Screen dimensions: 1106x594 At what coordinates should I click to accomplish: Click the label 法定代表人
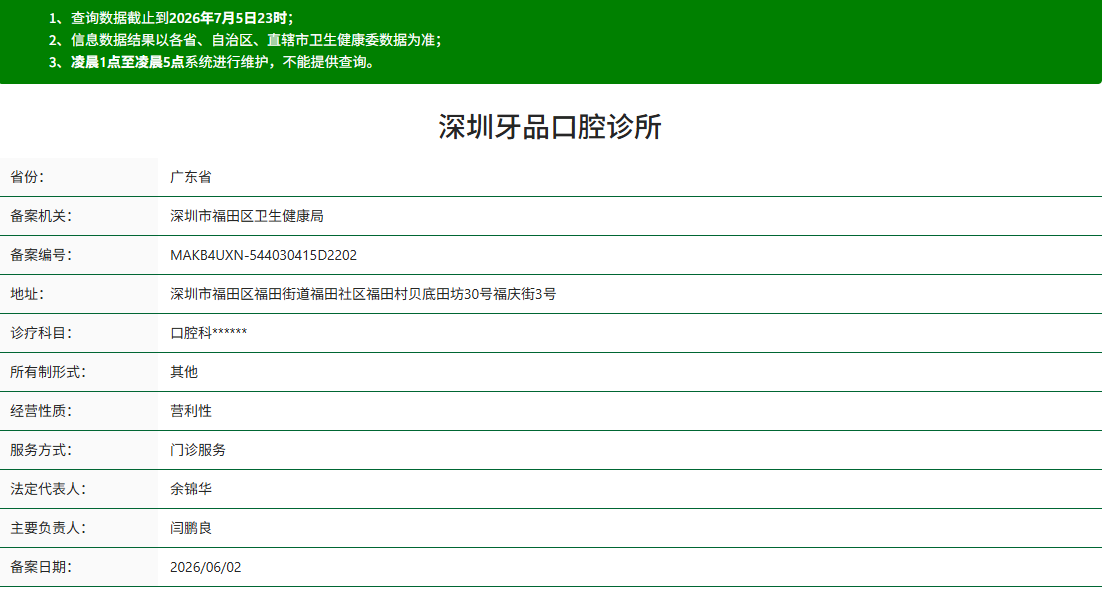[48, 489]
